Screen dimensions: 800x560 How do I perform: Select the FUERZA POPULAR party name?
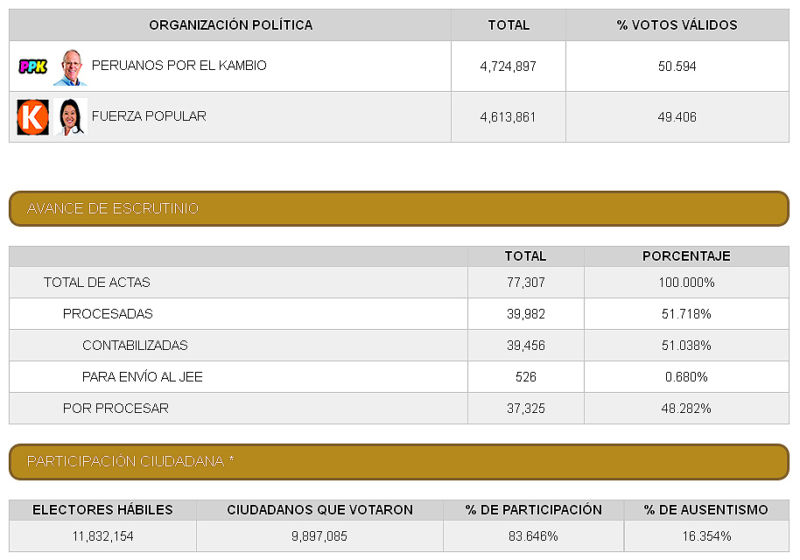(149, 116)
